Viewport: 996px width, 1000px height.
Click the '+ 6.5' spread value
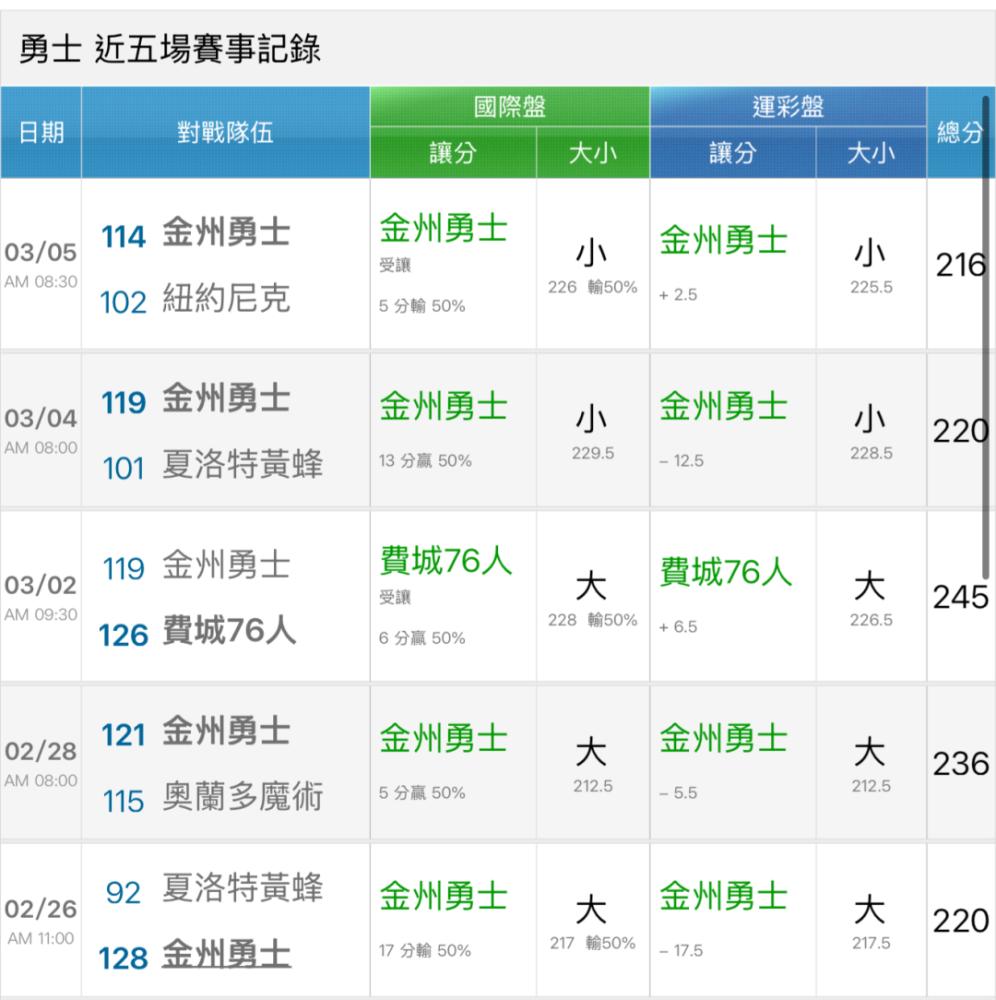678,627
